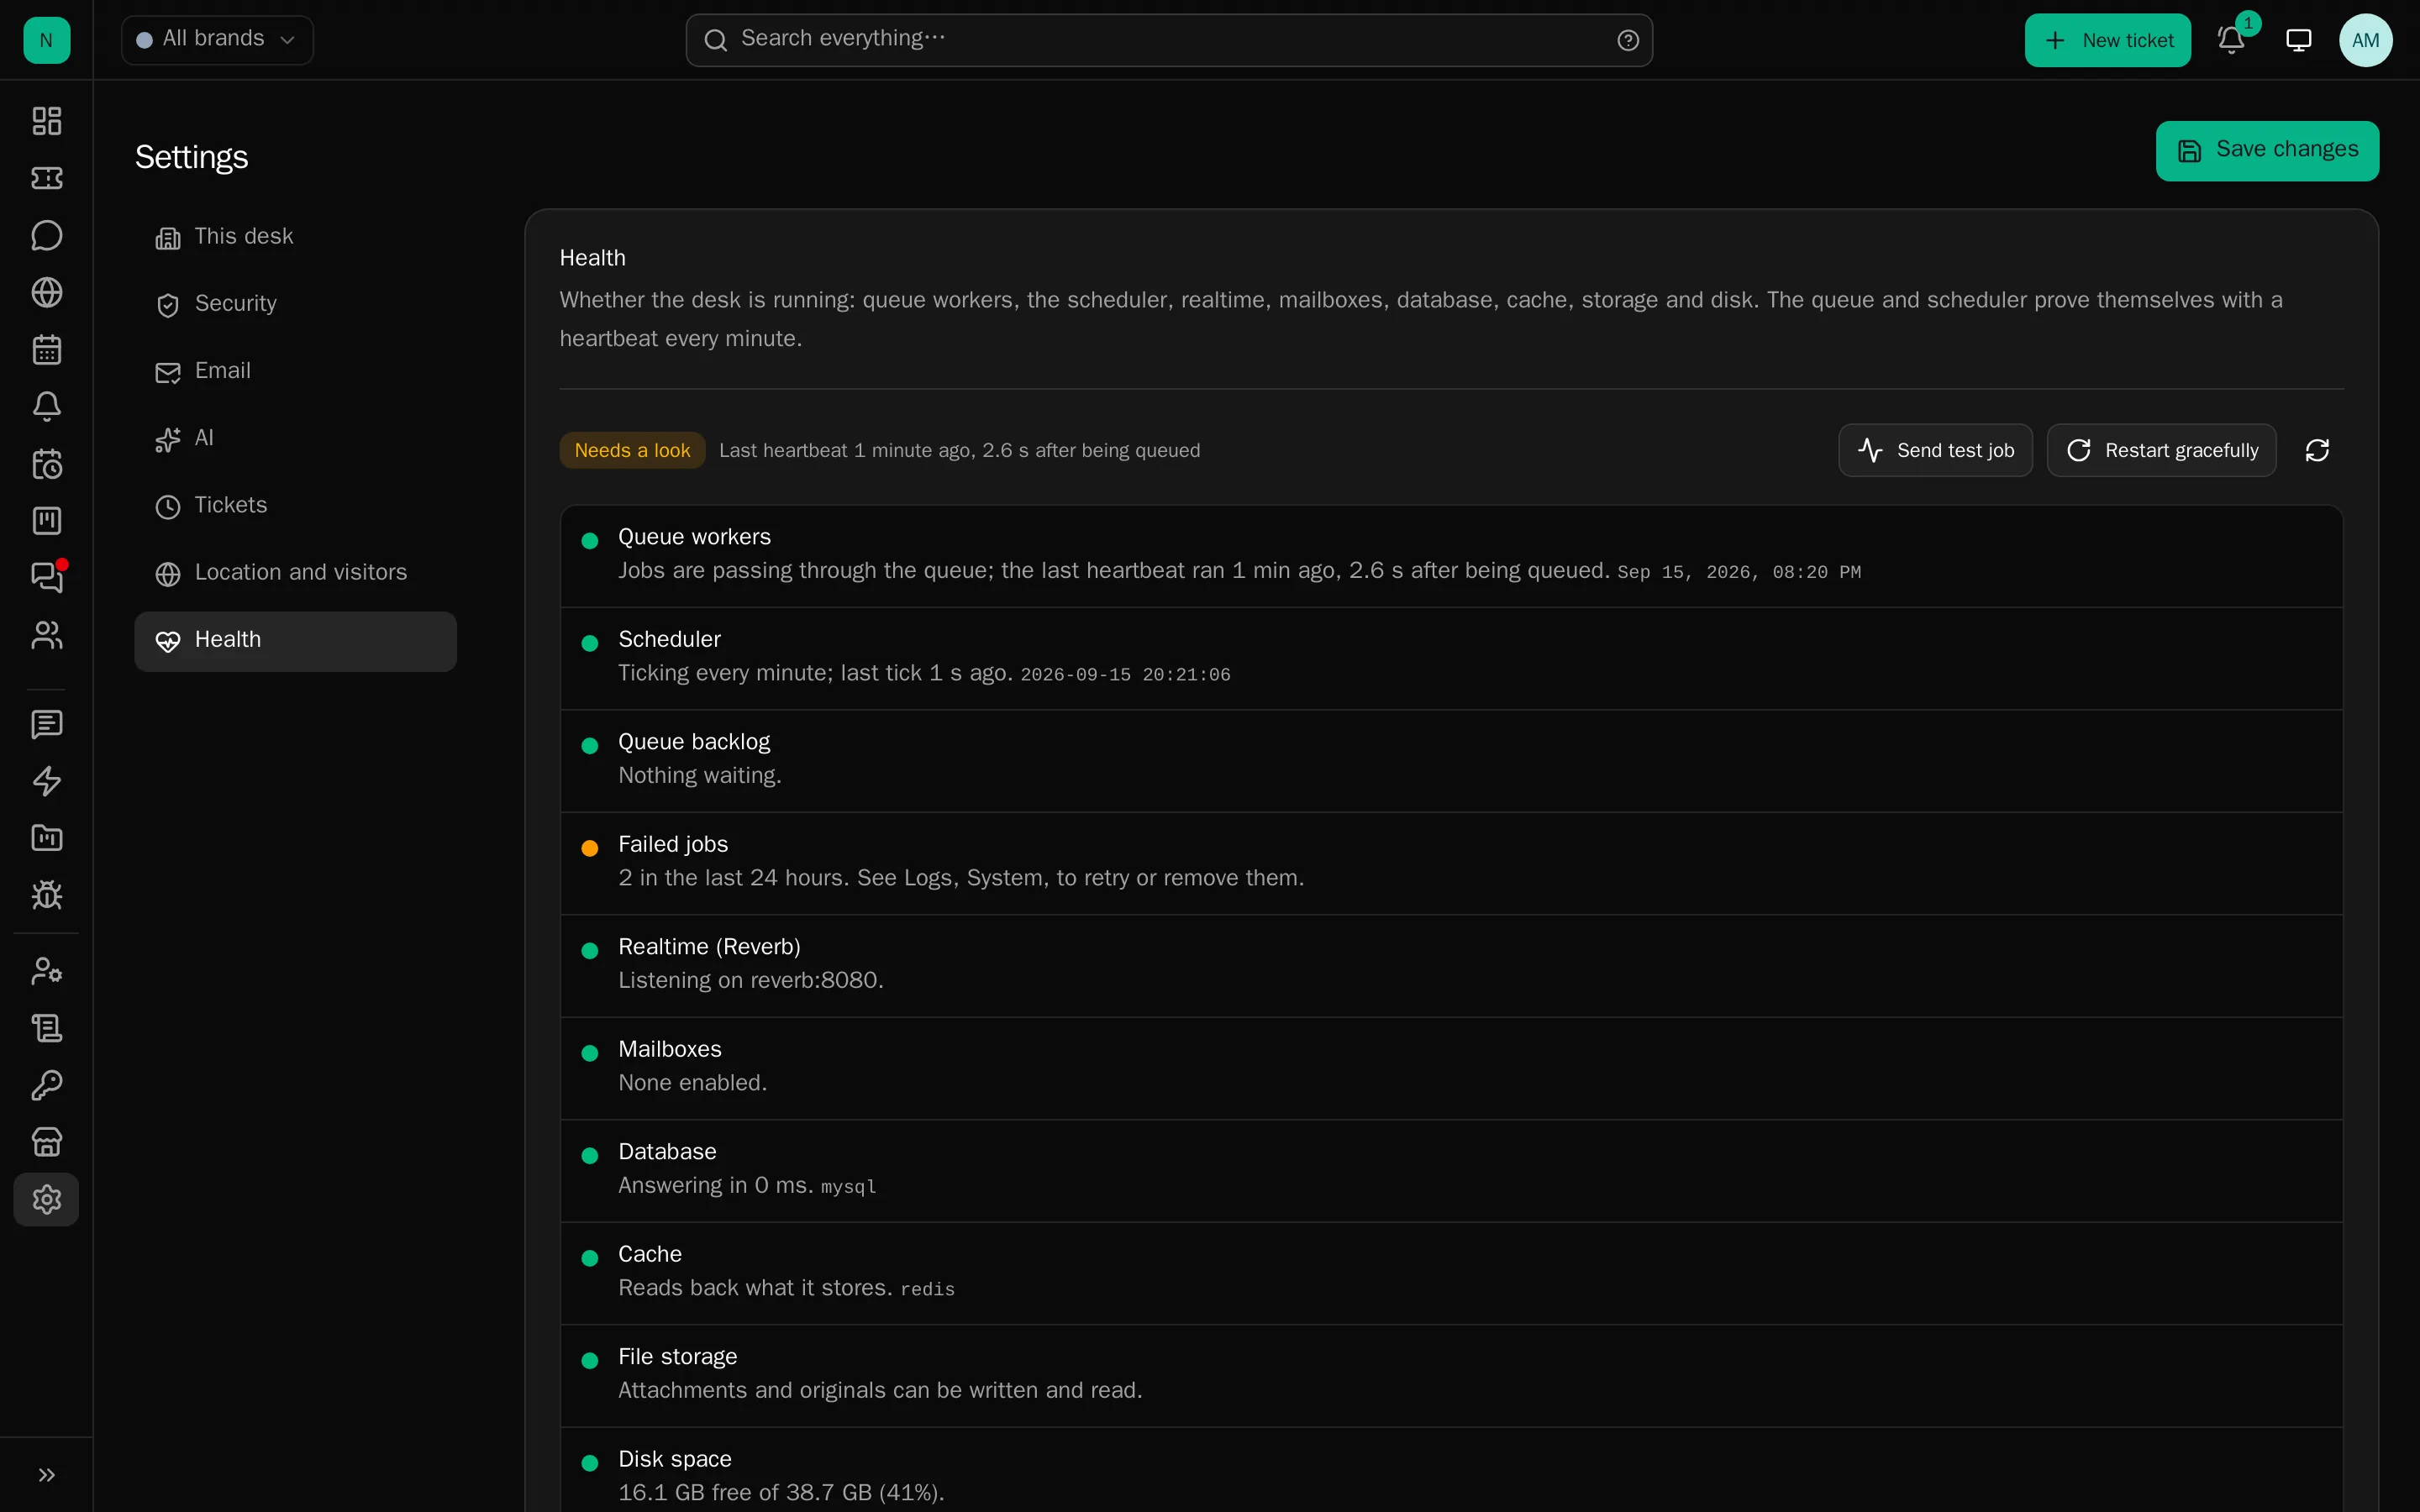Open the user with gear sidebar icon
The width and height of the screenshot is (2420, 1512).
click(x=47, y=971)
